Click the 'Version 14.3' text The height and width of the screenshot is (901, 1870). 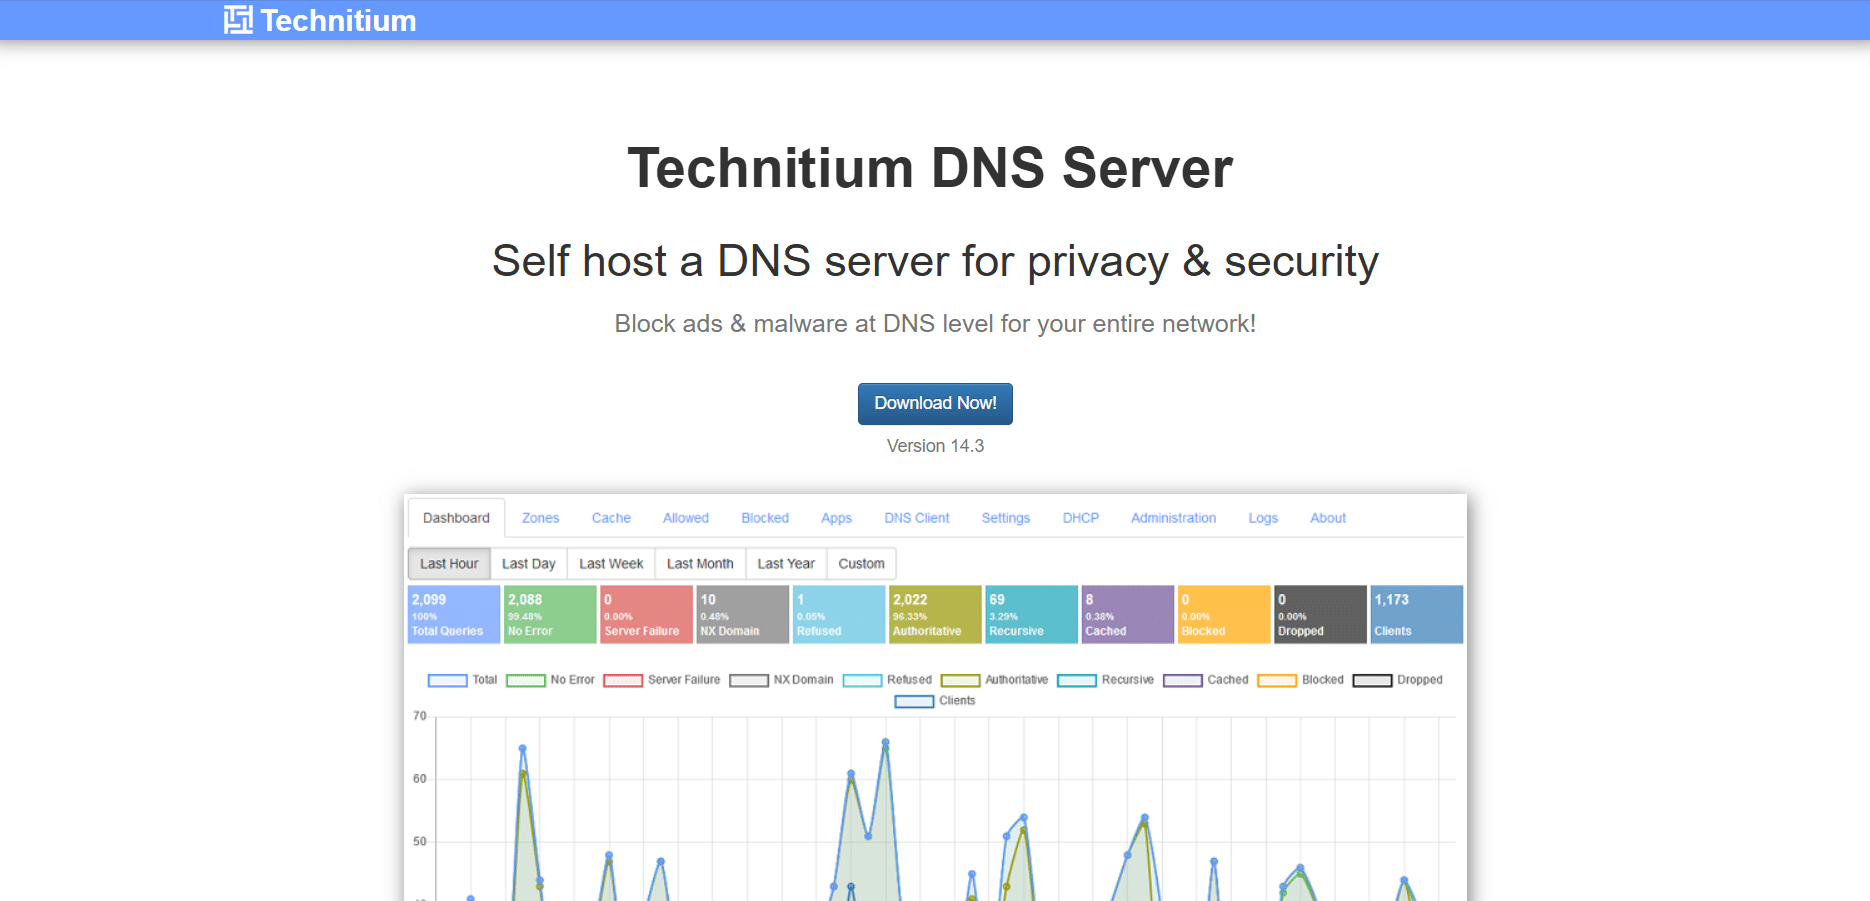click(935, 446)
